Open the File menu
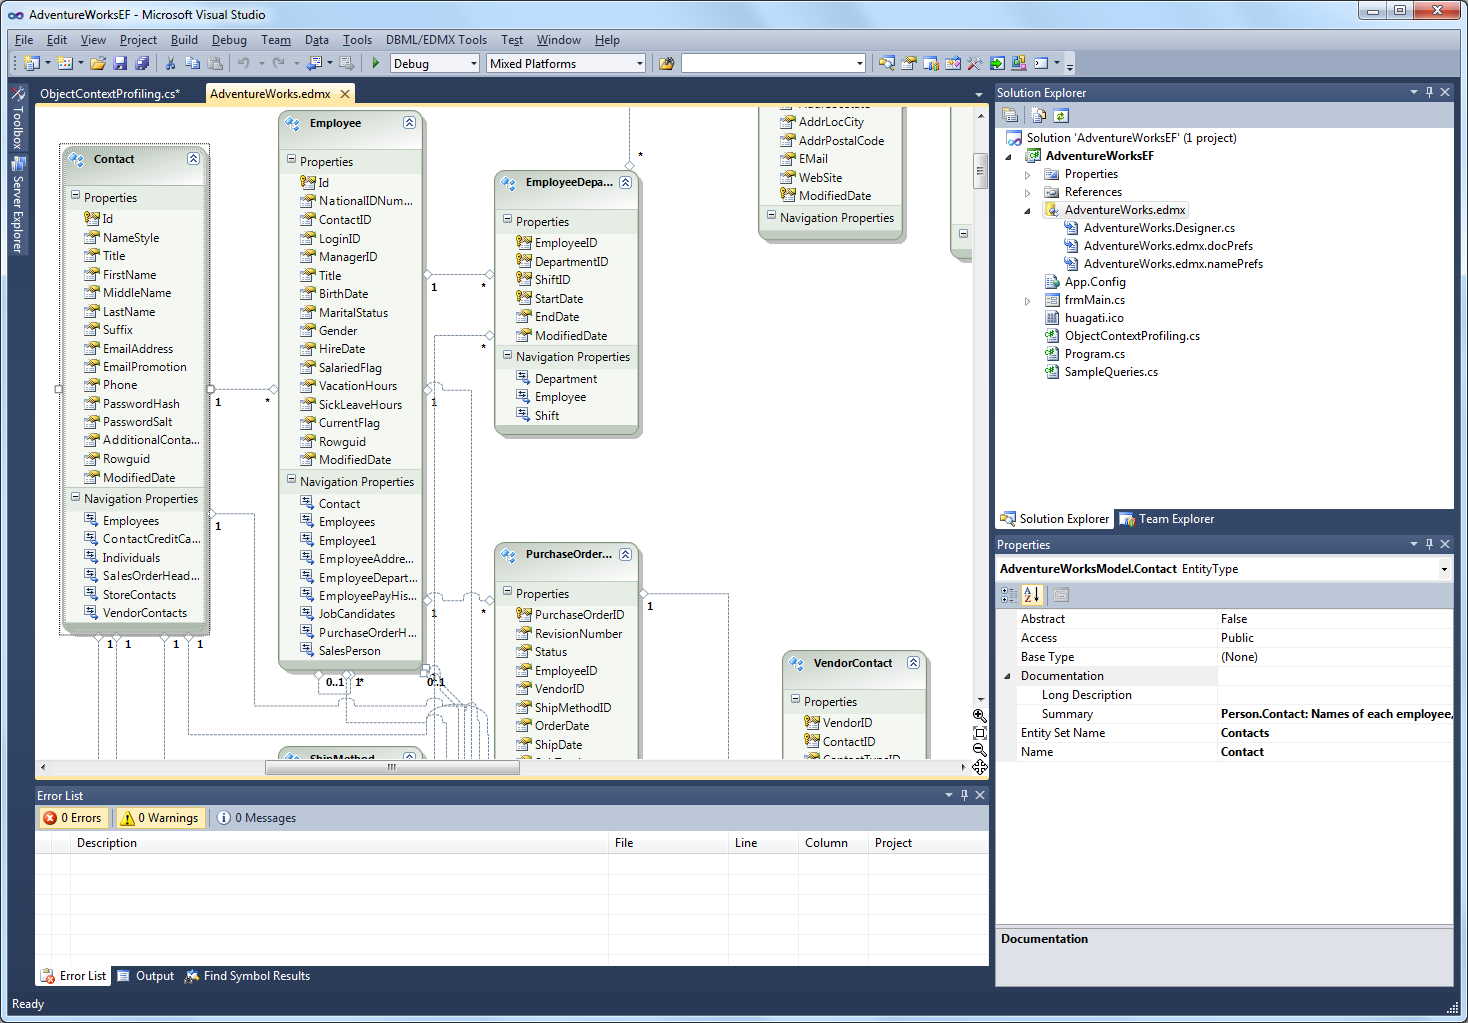The width and height of the screenshot is (1468, 1023). [x=24, y=40]
